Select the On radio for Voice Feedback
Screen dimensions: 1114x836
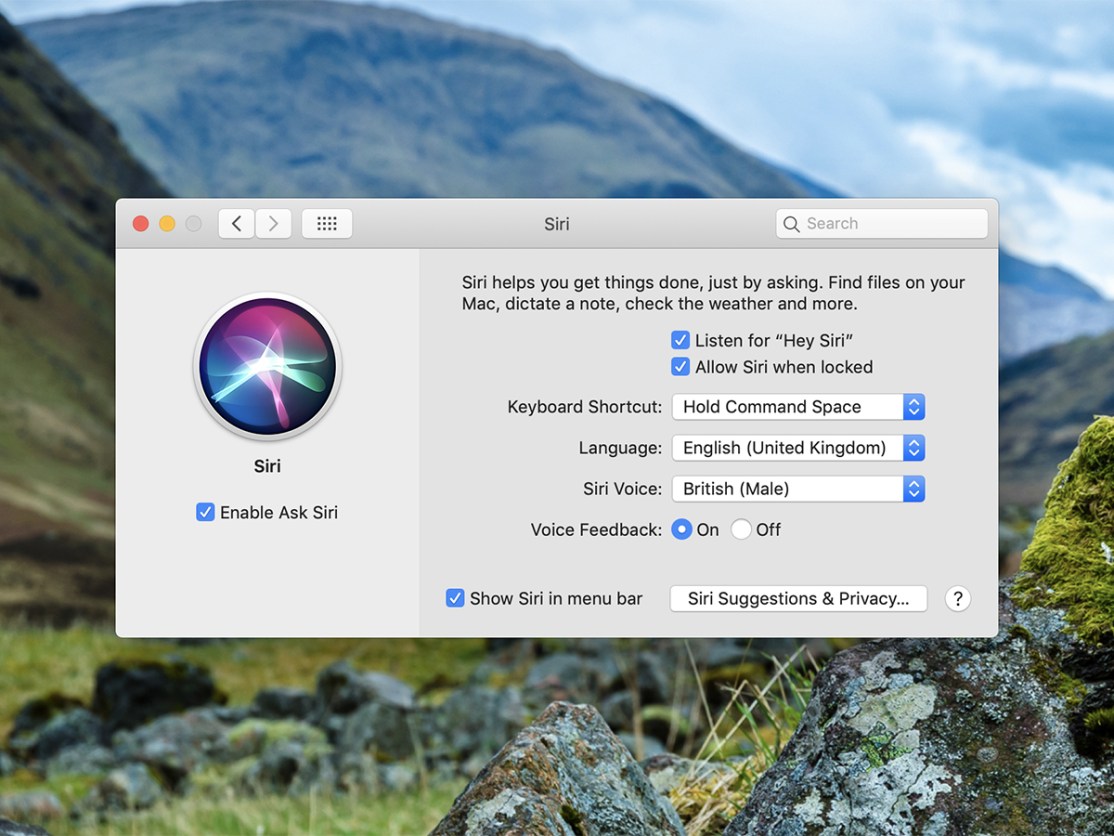pyautogui.click(x=681, y=530)
